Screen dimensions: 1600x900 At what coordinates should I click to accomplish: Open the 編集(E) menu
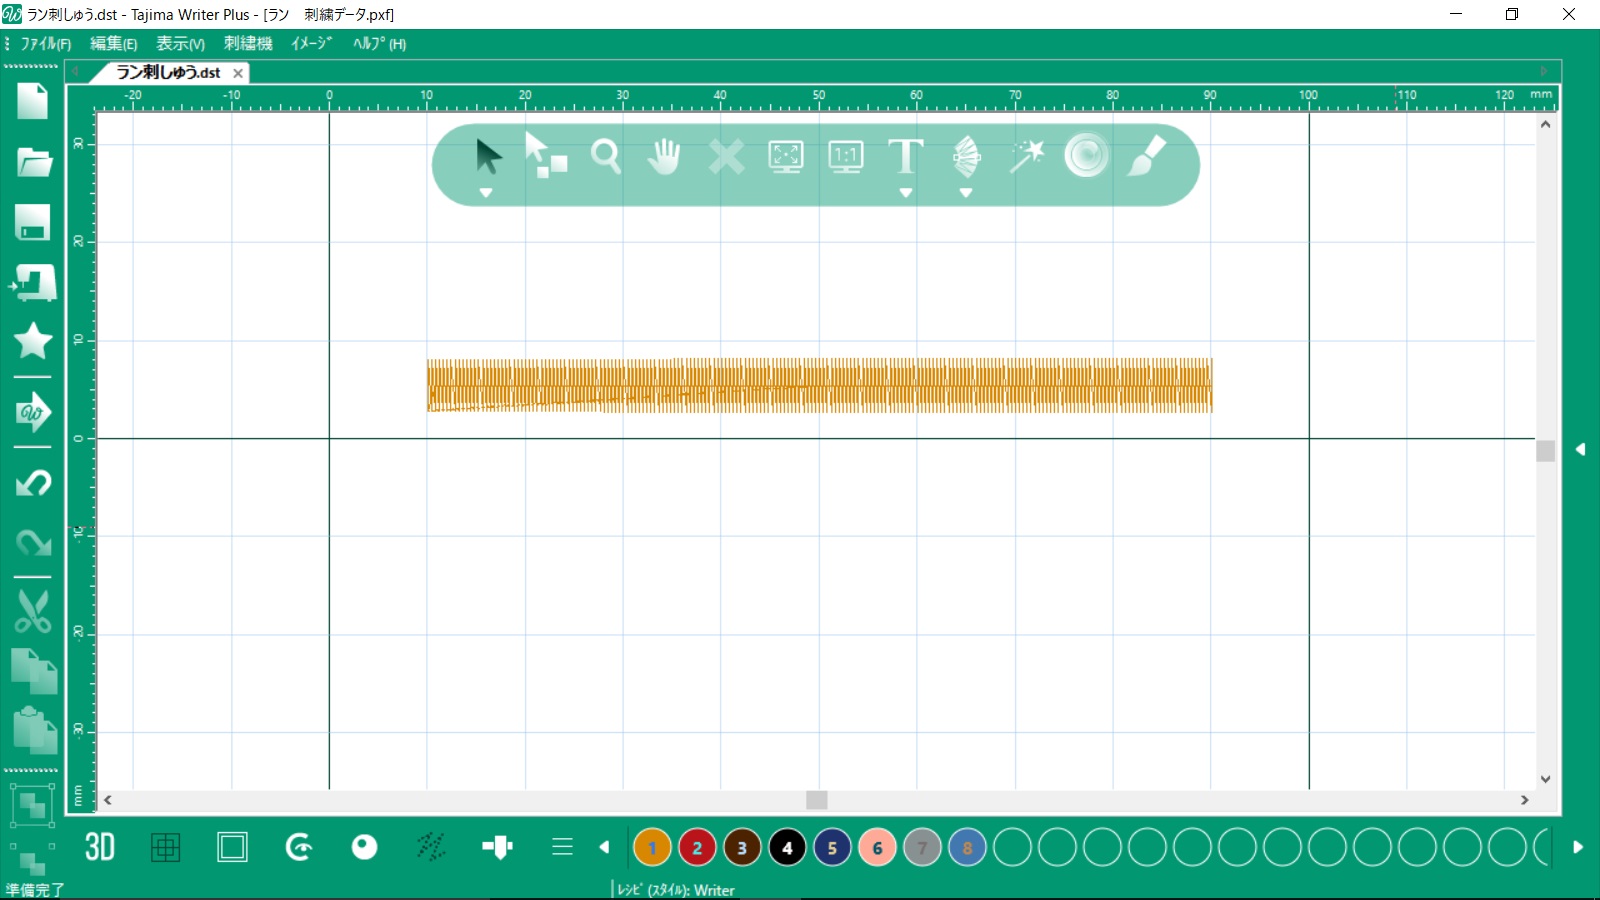click(x=113, y=43)
